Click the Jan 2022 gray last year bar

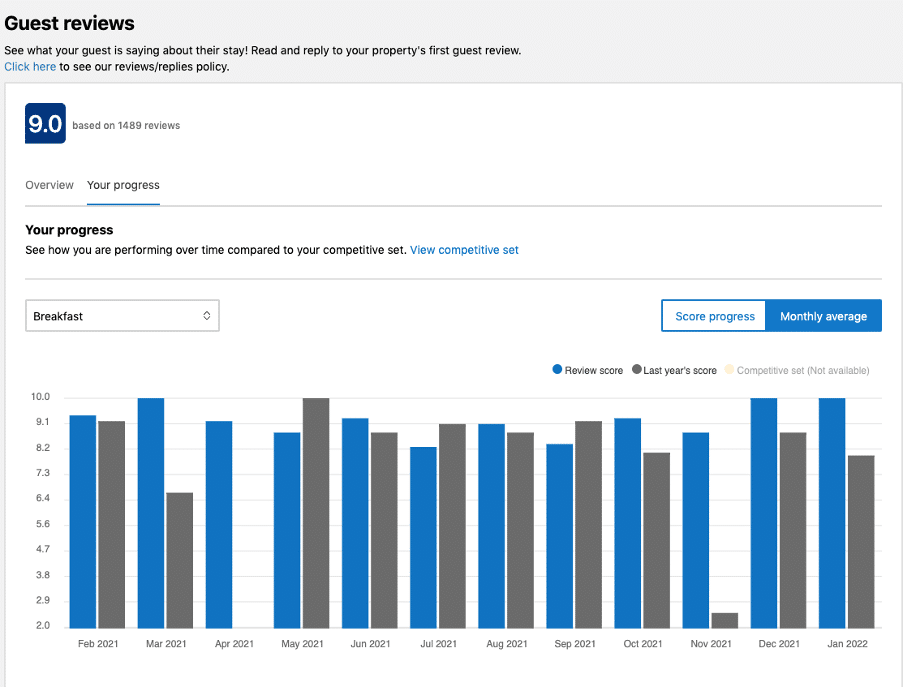(x=861, y=542)
